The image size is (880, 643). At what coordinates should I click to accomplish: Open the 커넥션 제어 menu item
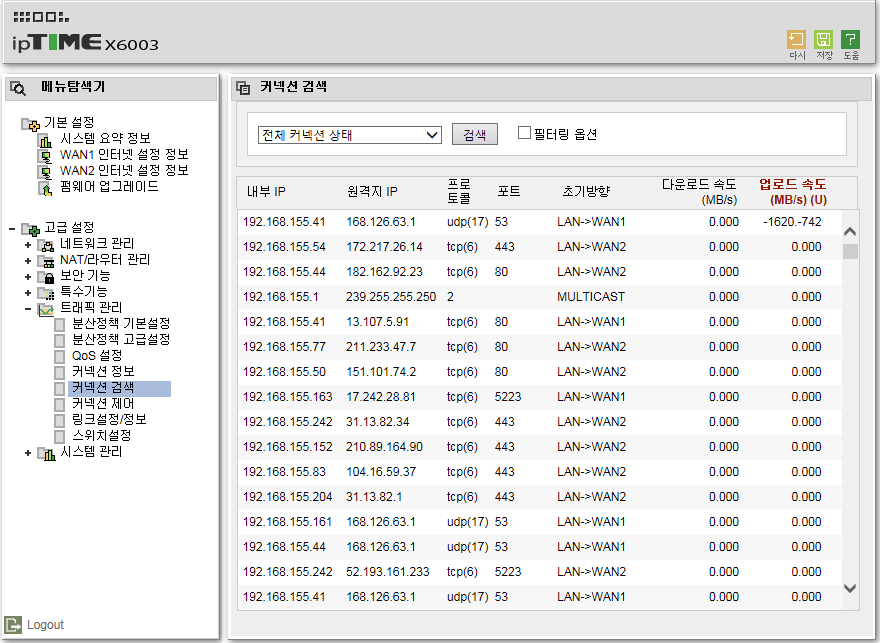103,403
